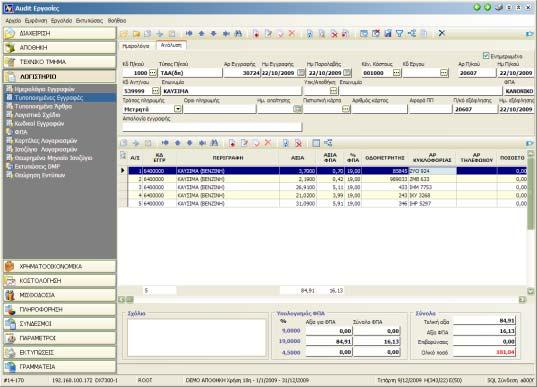
Task: Open the Ημ Παραλαβής calendar picker
Action: click(347, 73)
